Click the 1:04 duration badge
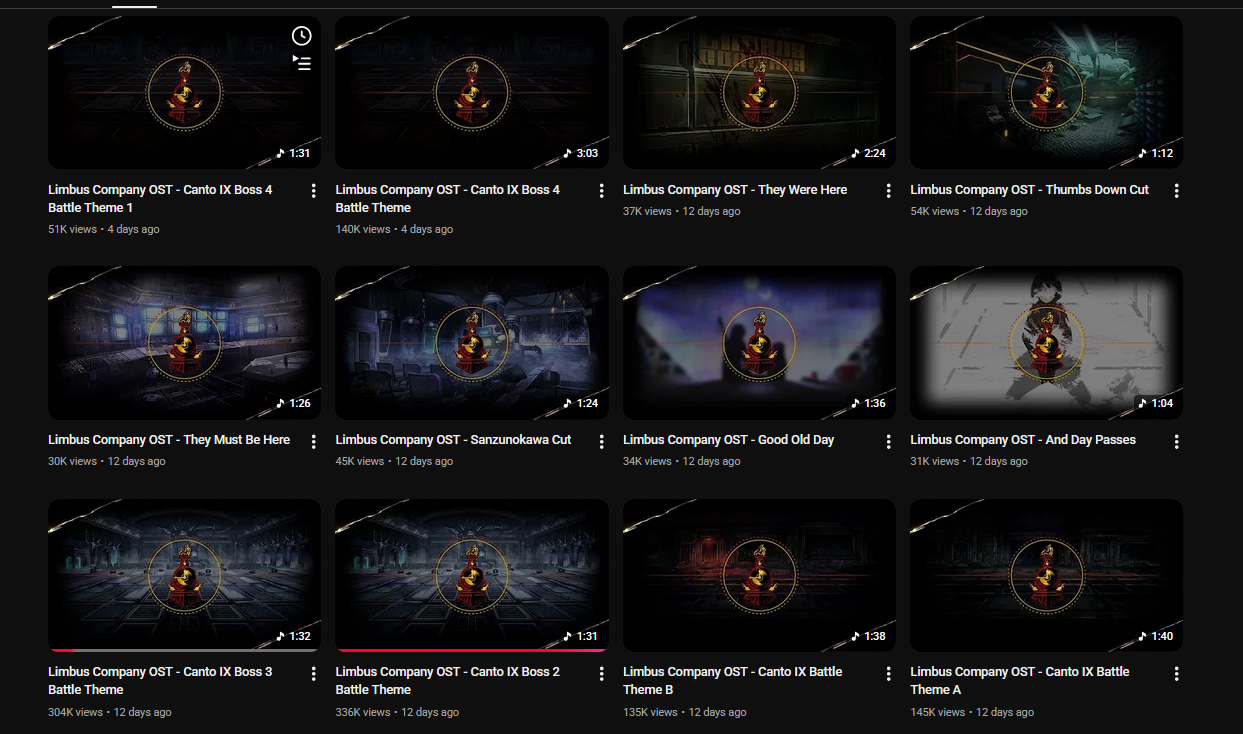The image size is (1243, 734). tap(1155, 403)
